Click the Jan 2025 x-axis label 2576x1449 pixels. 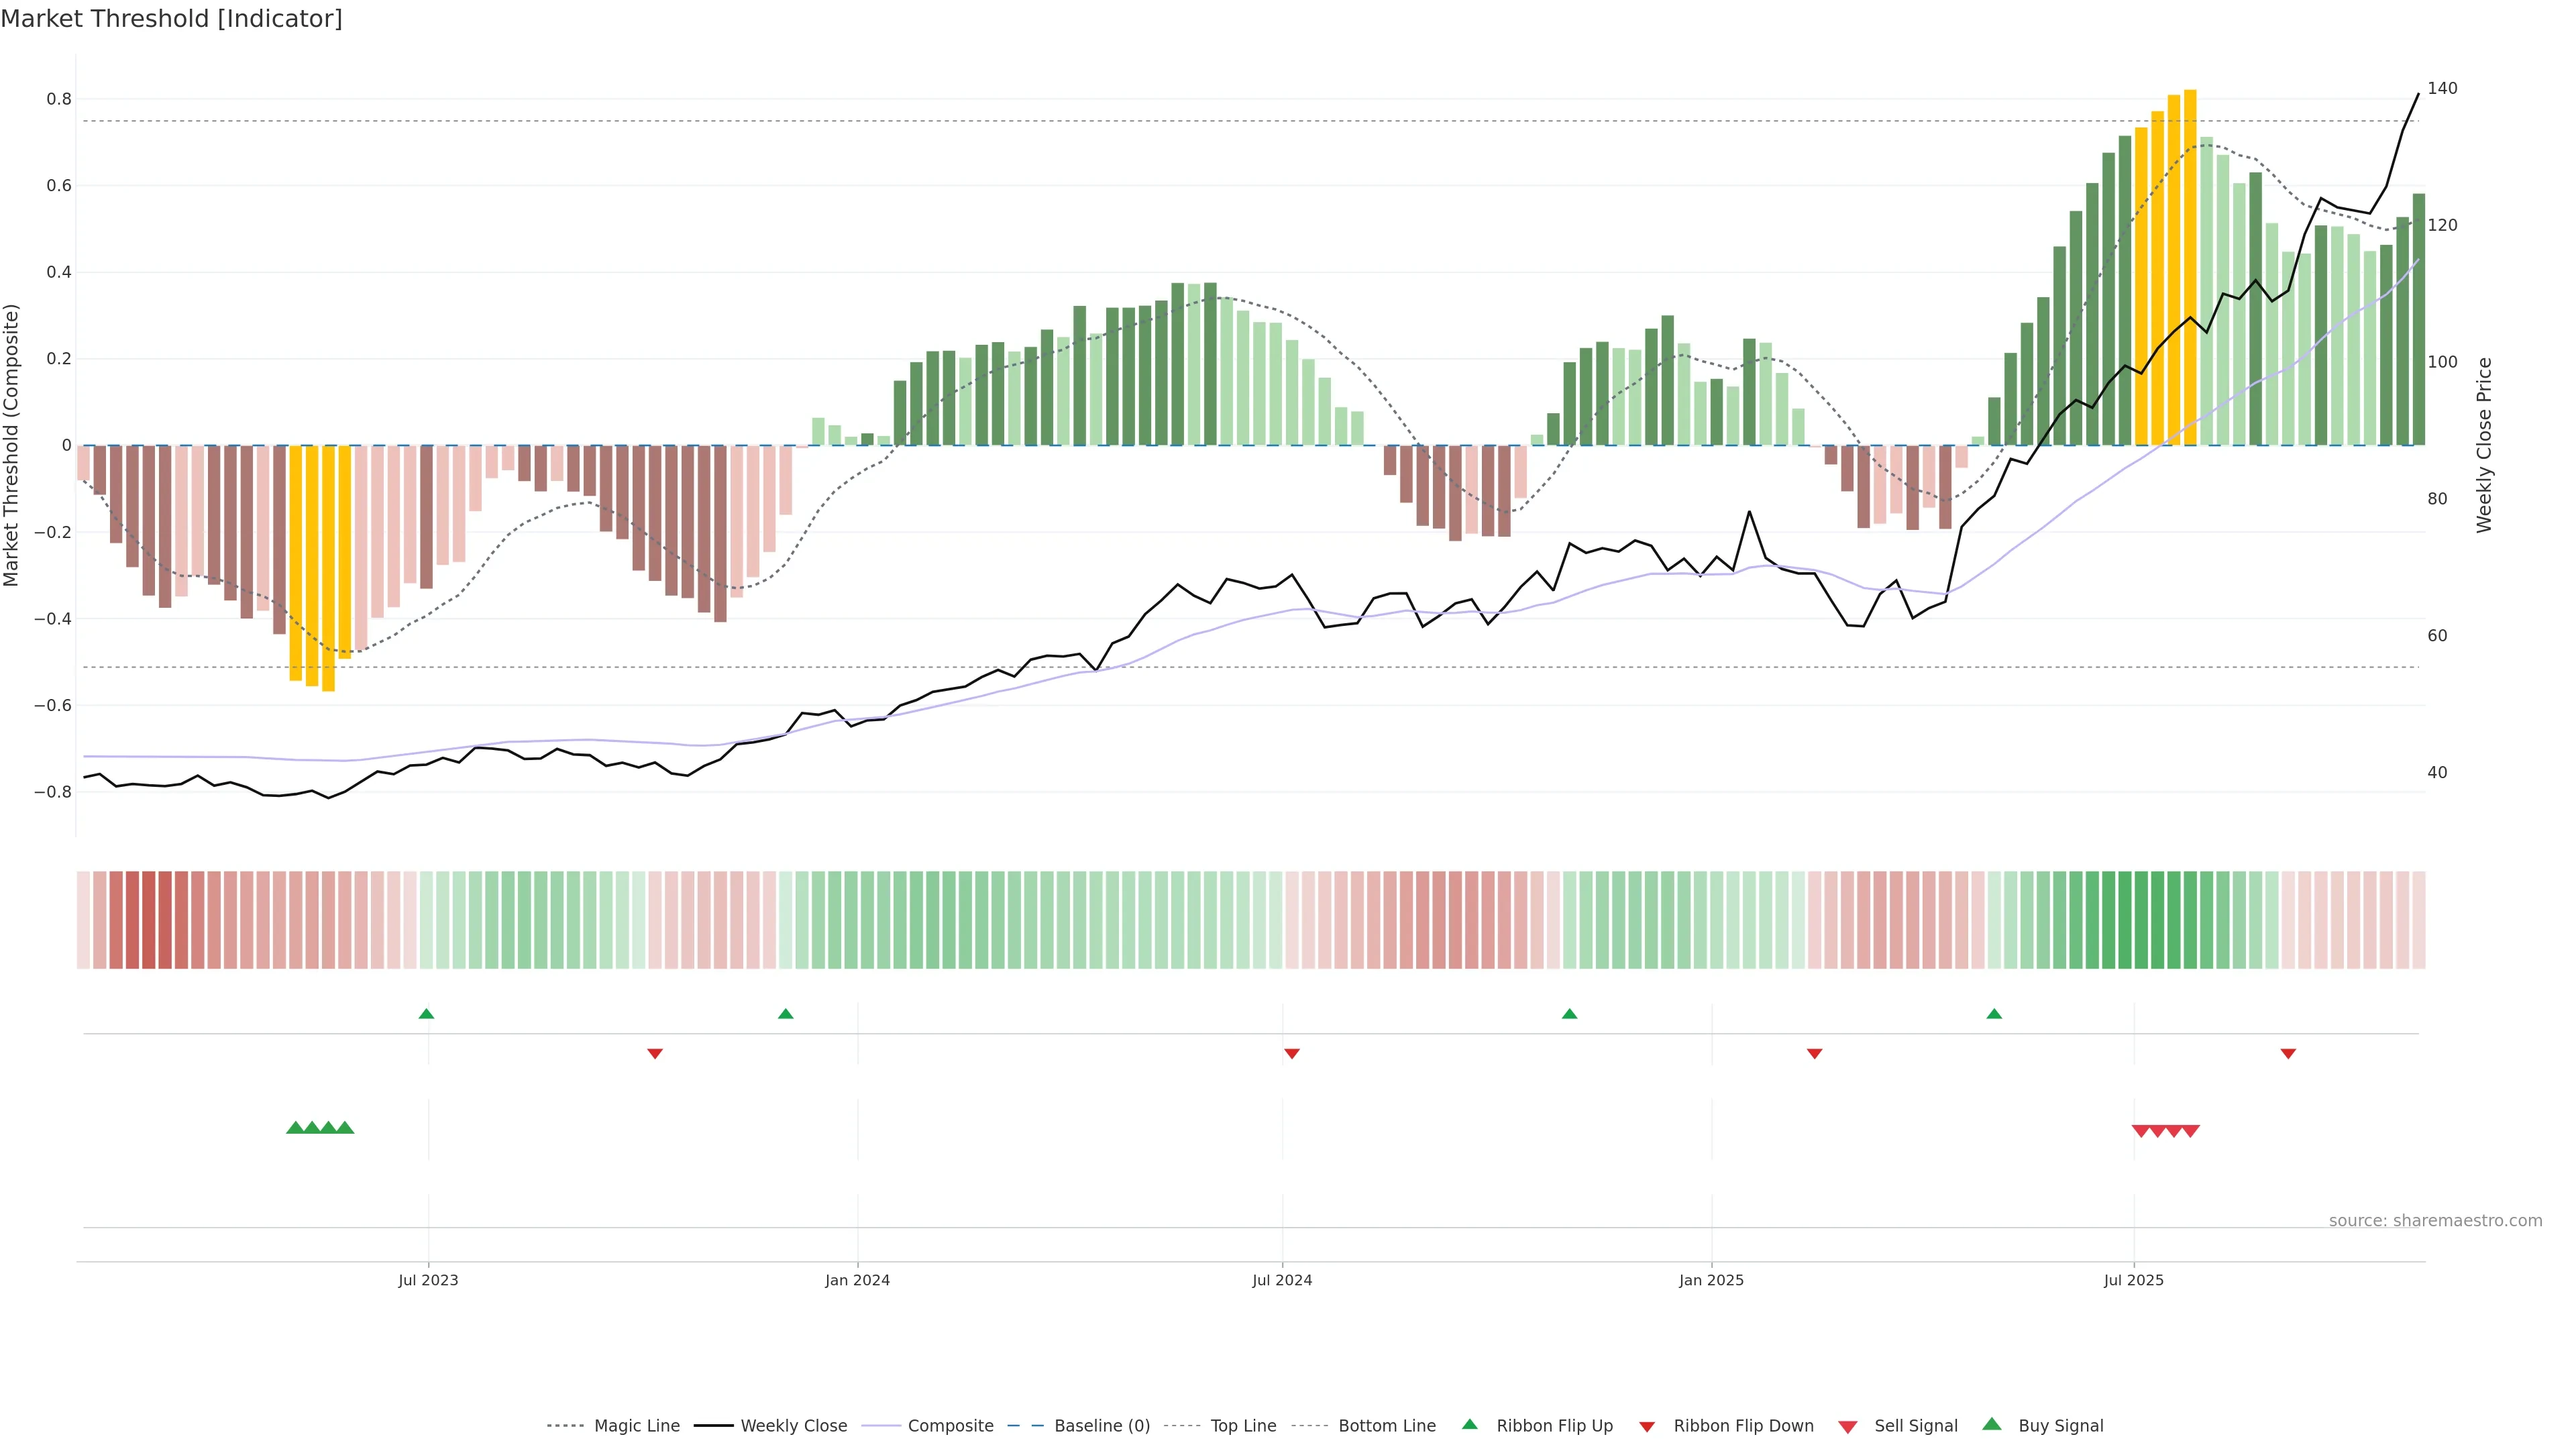pyautogui.click(x=1711, y=1280)
